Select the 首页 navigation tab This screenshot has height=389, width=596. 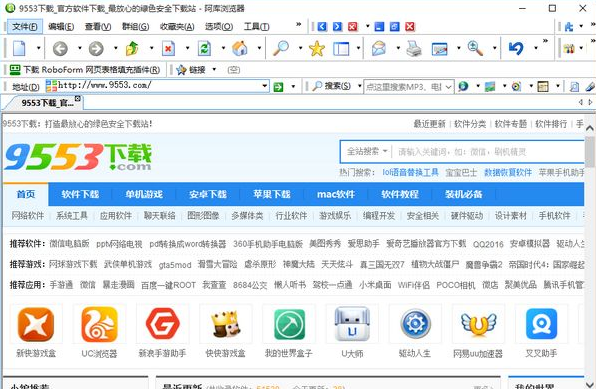(x=26, y=194)
